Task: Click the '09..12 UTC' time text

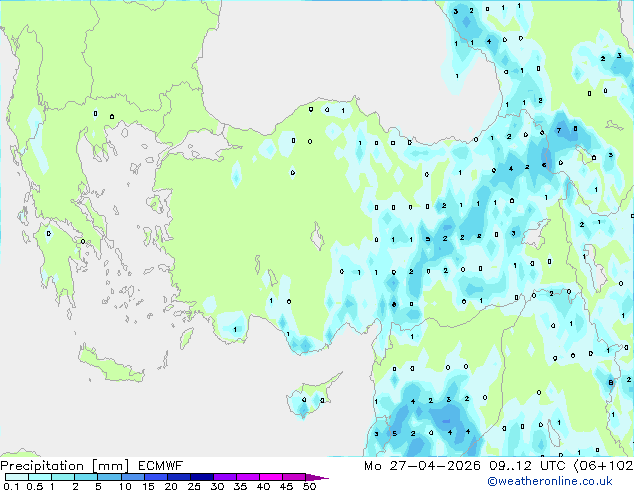Action: click(528, 466)
